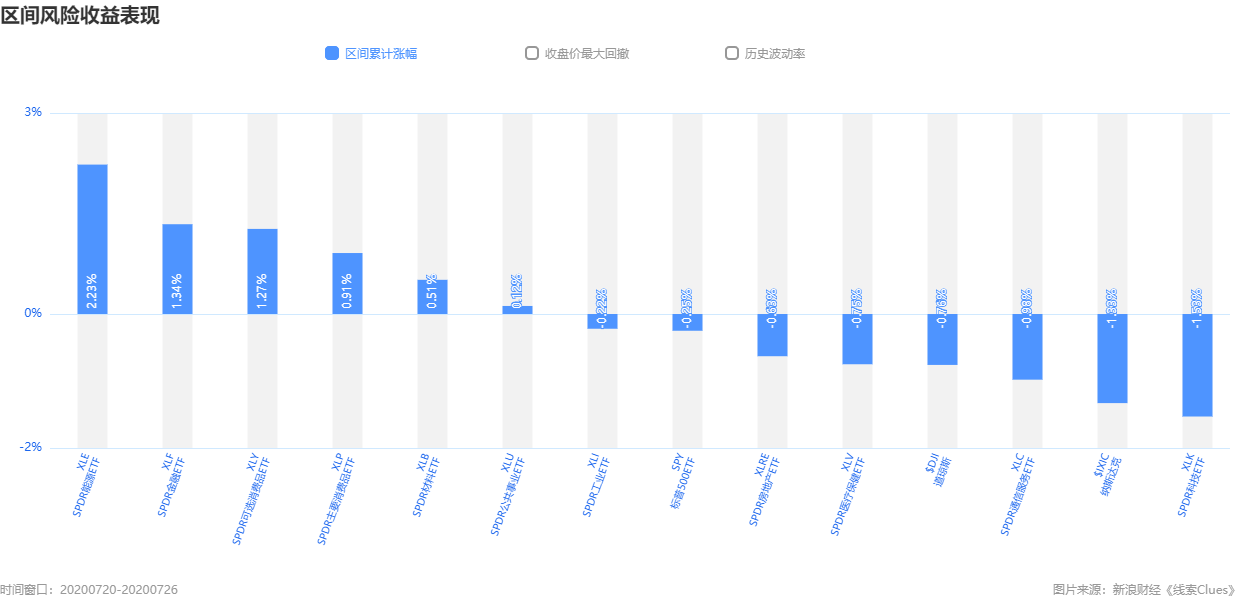This screenshot has width=1240, height=600.
Task: Click the $IXIC 纳斯达克 negative bar
Action: [x=1112, y=358]
